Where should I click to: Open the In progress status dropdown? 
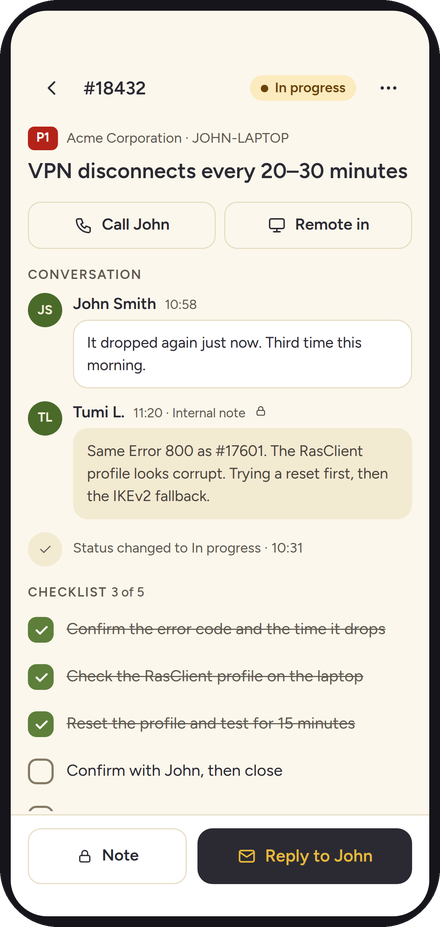[303, 88]
